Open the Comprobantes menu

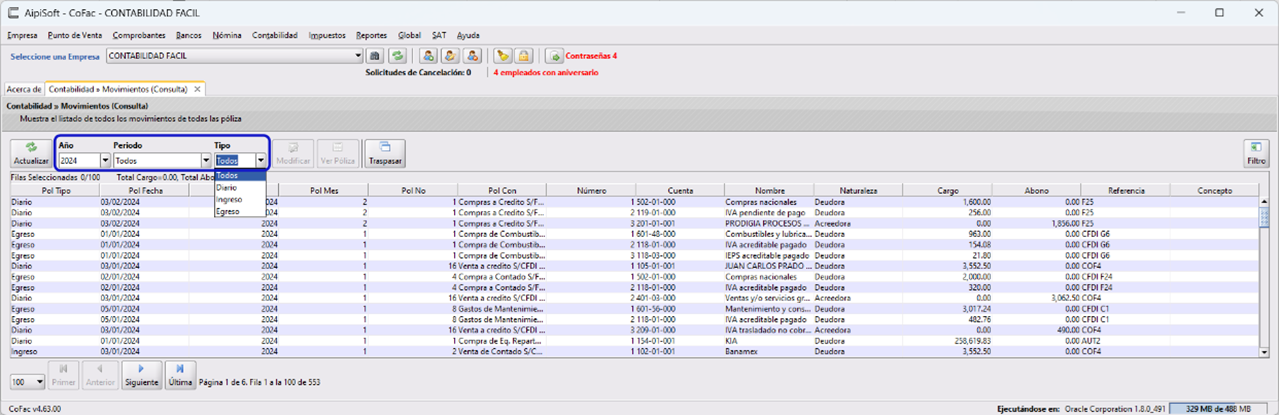pyautogui.click(x=139, y=35)
